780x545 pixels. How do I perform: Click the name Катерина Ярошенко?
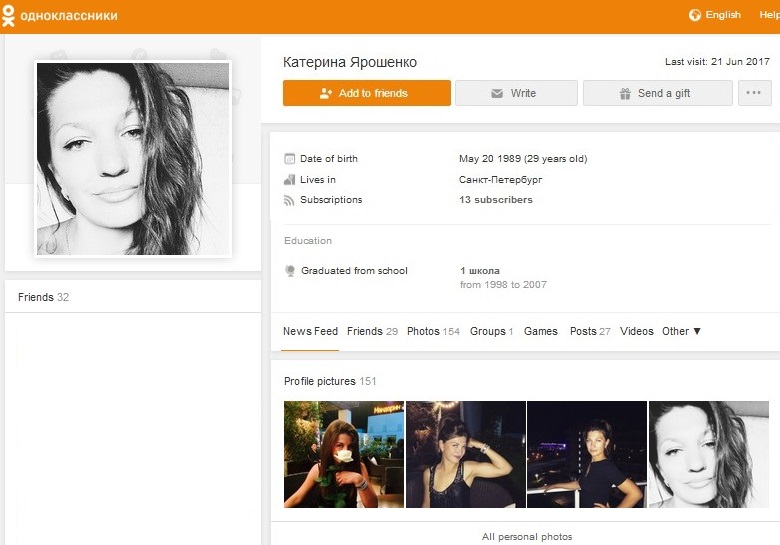350,62
